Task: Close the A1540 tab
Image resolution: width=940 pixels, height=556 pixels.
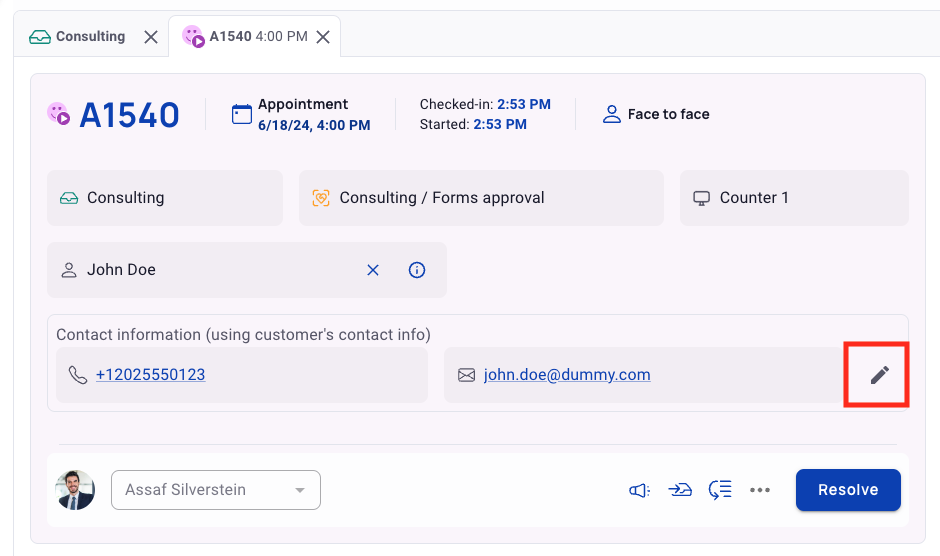Action: (323, 37)
